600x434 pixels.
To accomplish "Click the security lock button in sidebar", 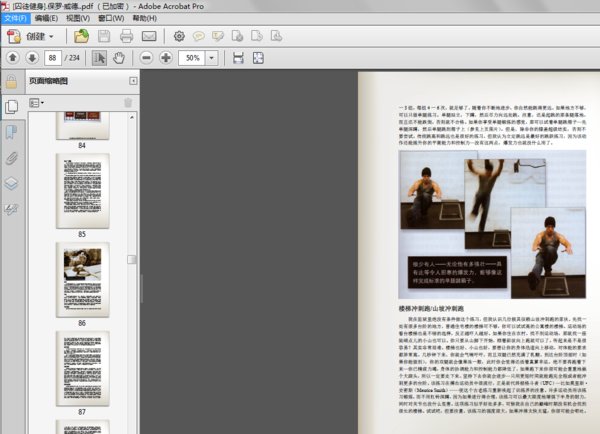I will (x=11, y=81).
